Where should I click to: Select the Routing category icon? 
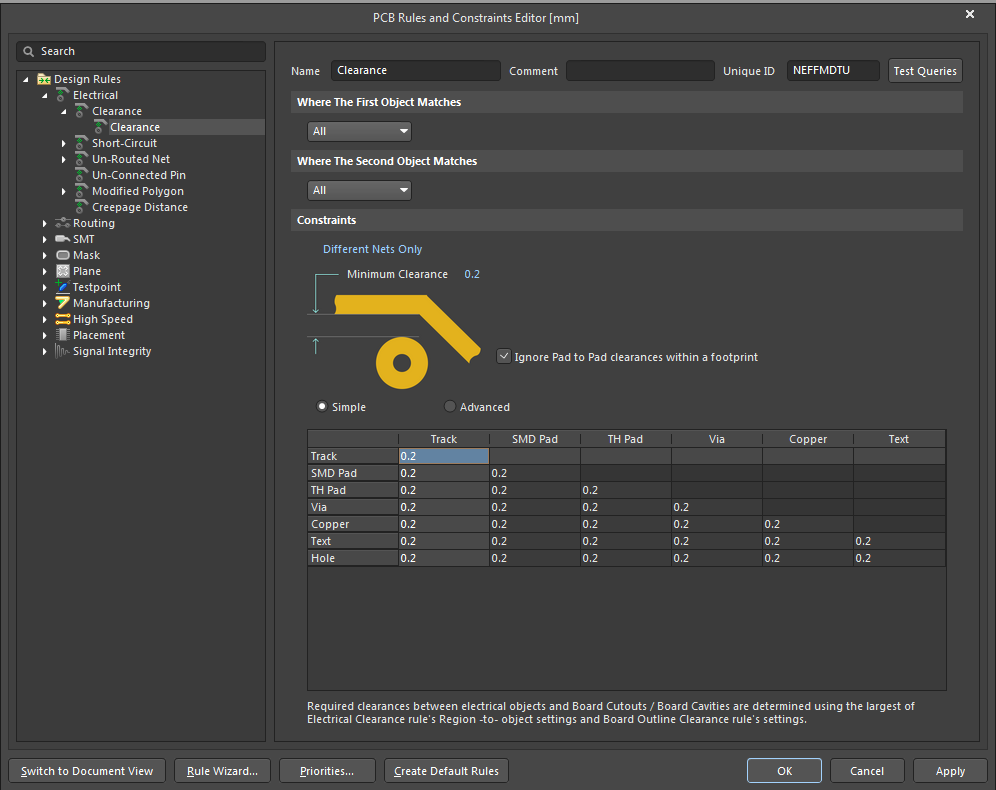coord(63,223)
